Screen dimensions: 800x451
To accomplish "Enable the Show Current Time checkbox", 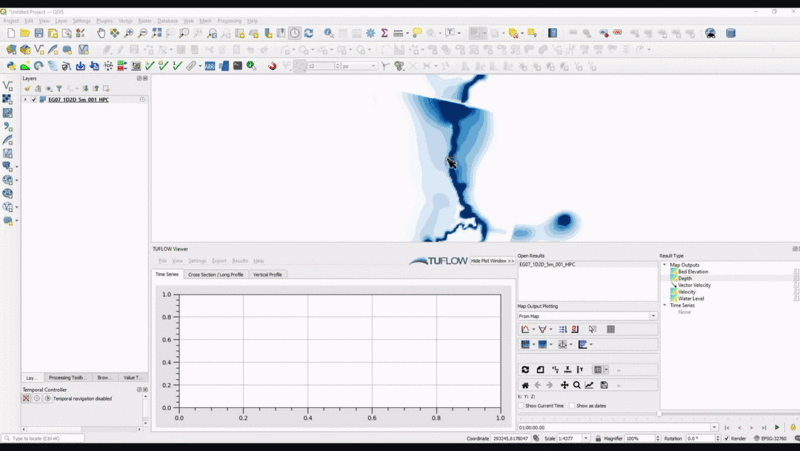I will [521, 405].
